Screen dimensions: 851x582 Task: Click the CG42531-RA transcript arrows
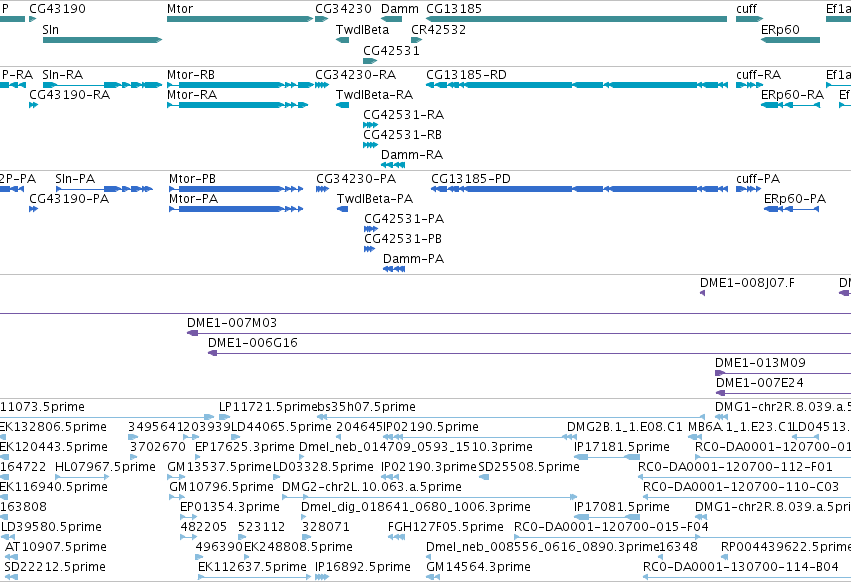pyautogui.click(x=371, y=125)
